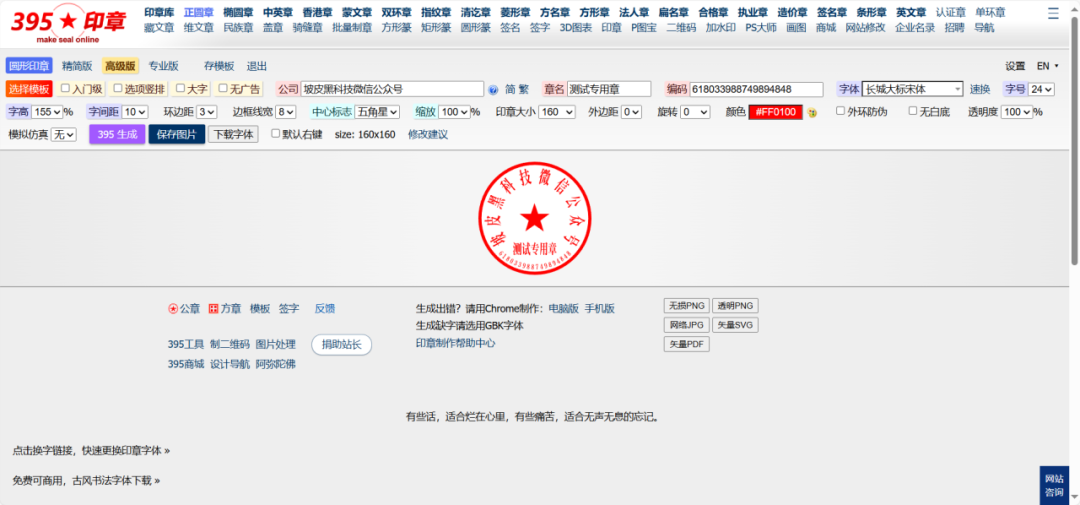Click the color palette icon next to #FF0100

812,112
